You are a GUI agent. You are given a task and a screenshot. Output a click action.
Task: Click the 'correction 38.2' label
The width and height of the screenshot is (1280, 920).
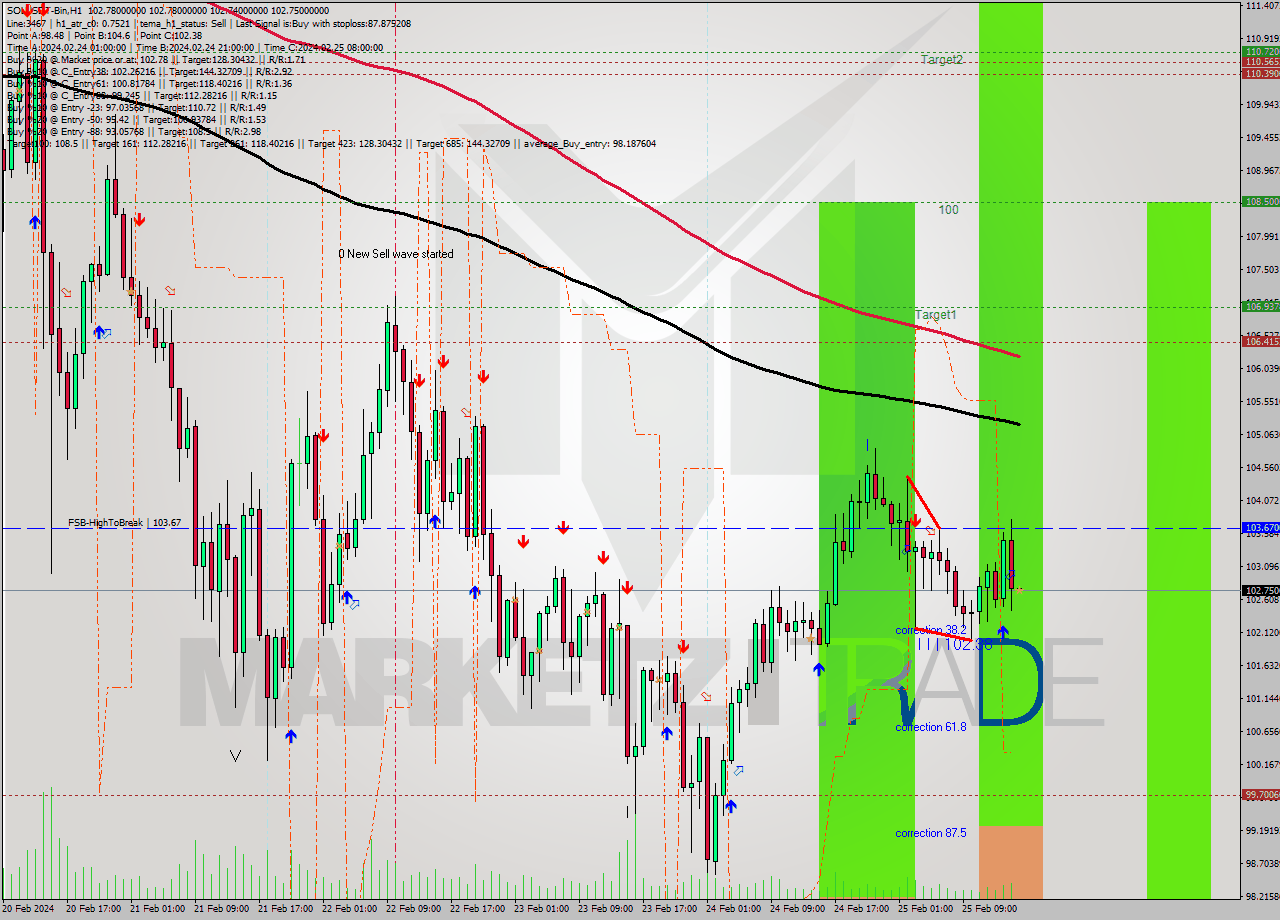point(931,631)
